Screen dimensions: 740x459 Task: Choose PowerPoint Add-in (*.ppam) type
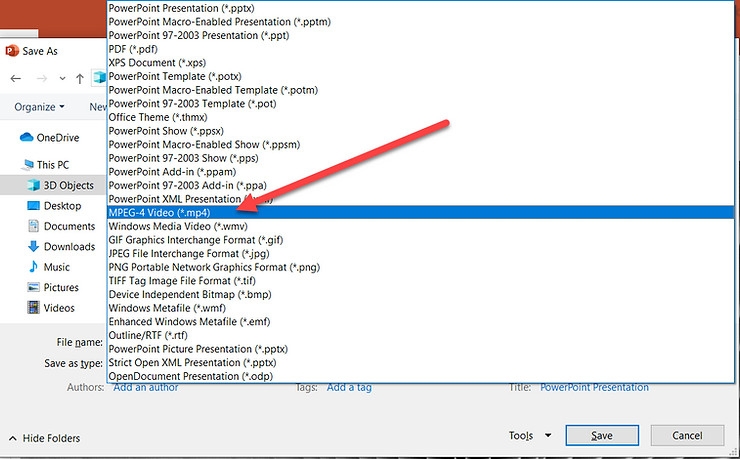[x=420, y=172]
